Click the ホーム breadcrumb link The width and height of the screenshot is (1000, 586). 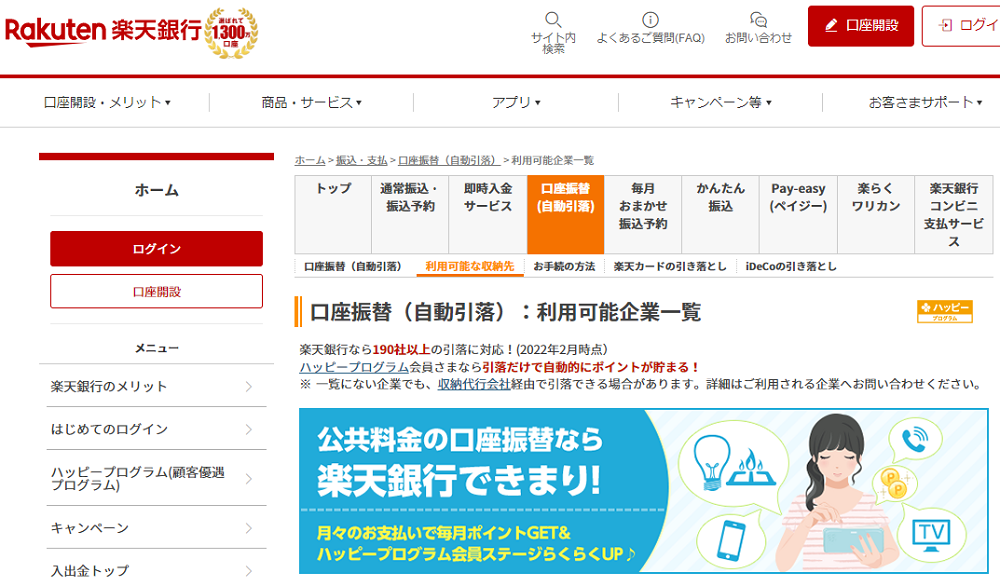point(310,160)
